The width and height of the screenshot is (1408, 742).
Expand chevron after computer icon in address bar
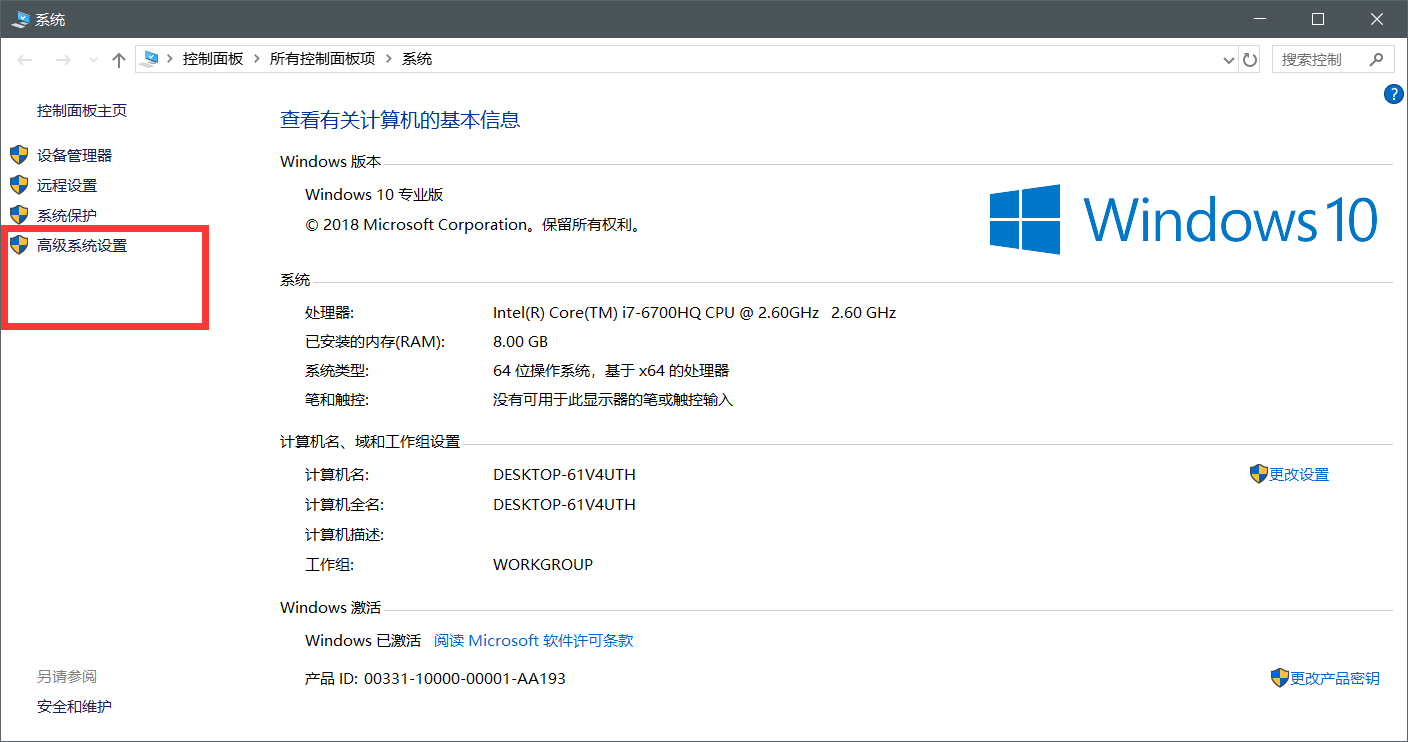170,59
